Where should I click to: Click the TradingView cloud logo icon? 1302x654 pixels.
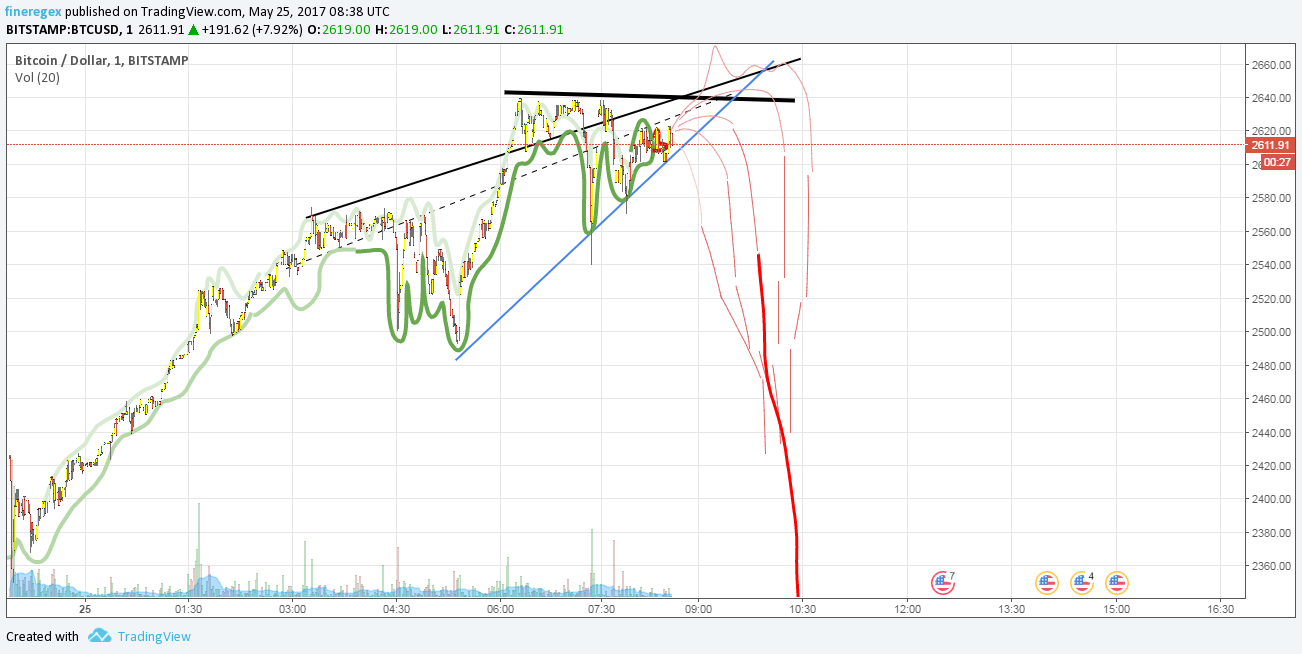pos(99,636)
